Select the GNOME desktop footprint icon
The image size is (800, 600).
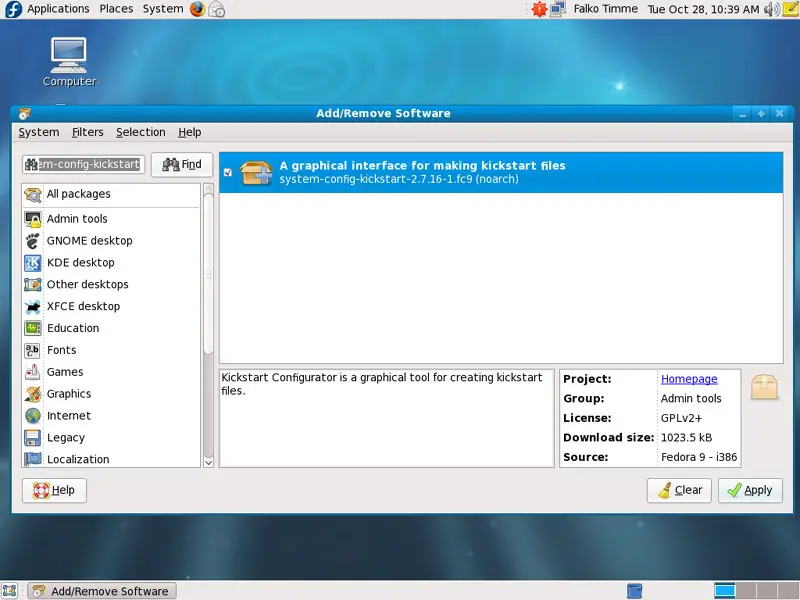click(33, 241)
